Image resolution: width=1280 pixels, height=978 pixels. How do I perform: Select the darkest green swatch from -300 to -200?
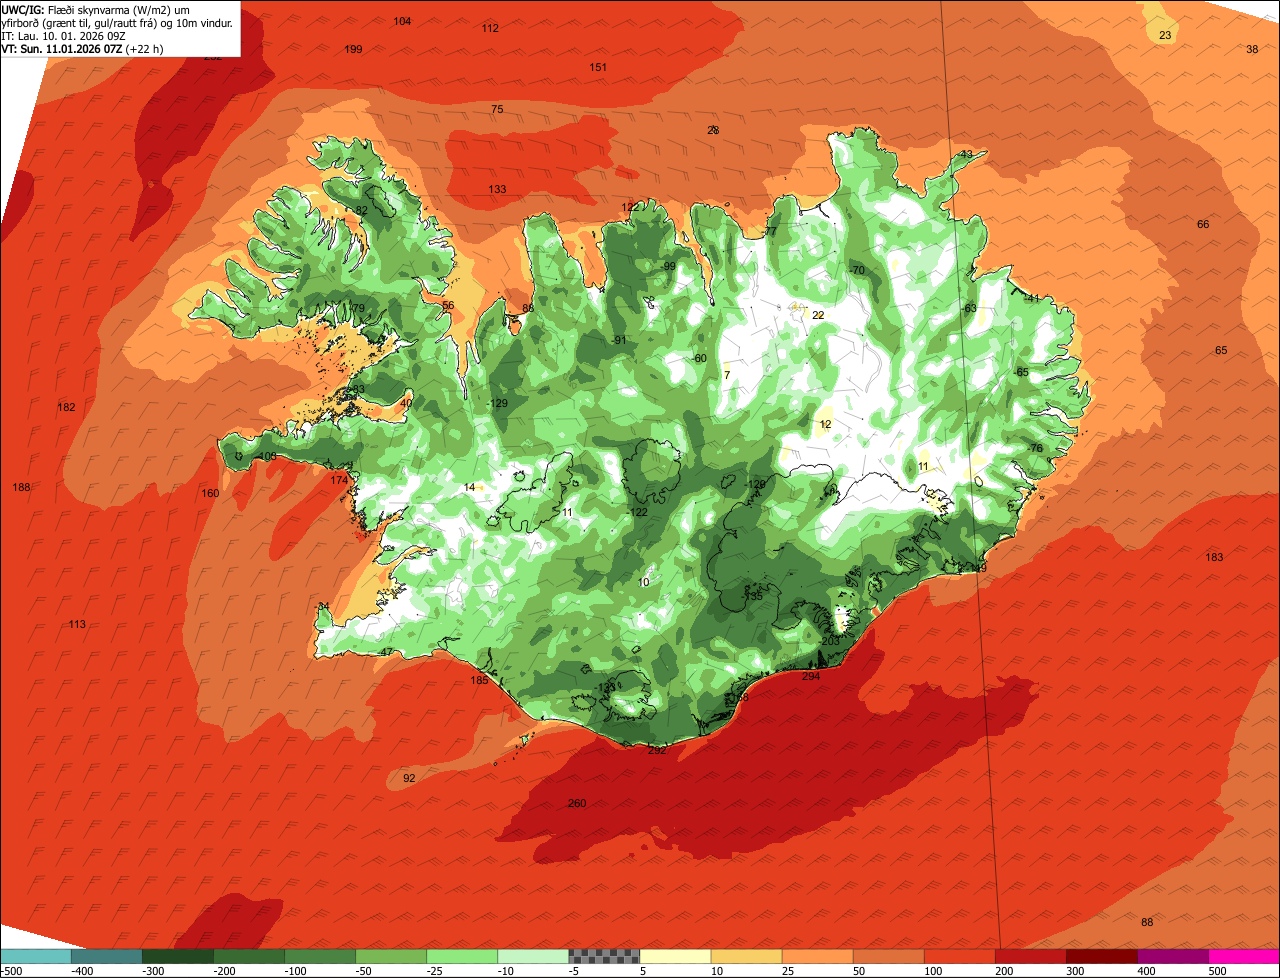pos(177,956)
